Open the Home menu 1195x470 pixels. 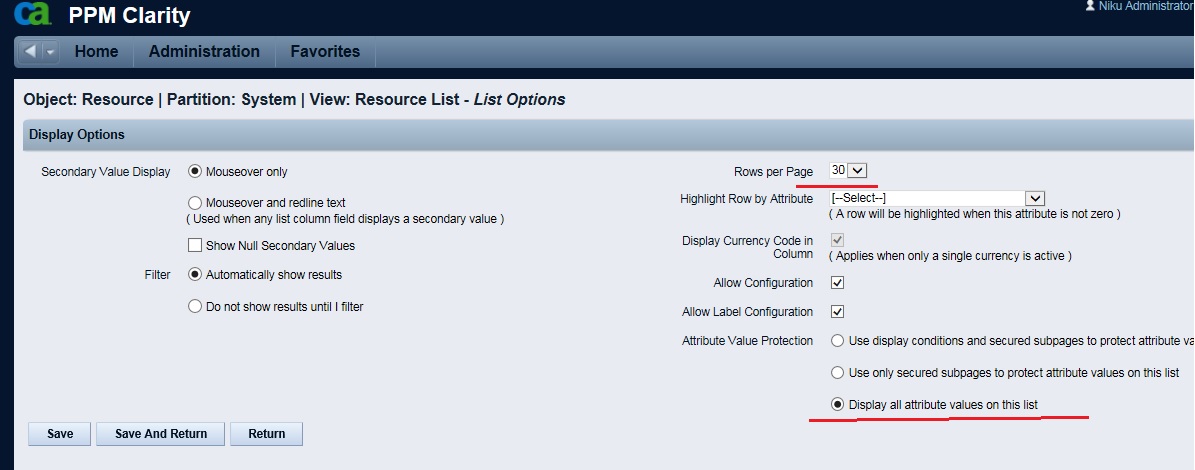[x=96, y=52]
